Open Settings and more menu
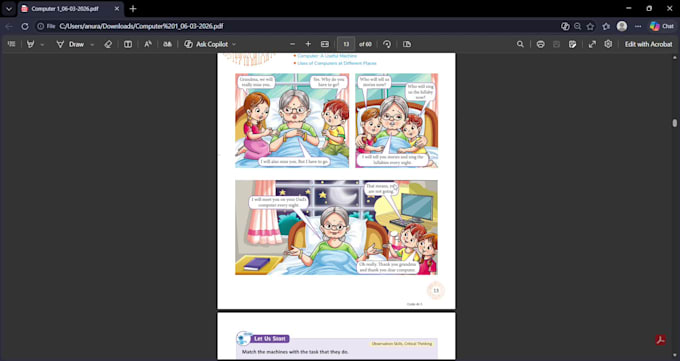 (x=638, y=26)
